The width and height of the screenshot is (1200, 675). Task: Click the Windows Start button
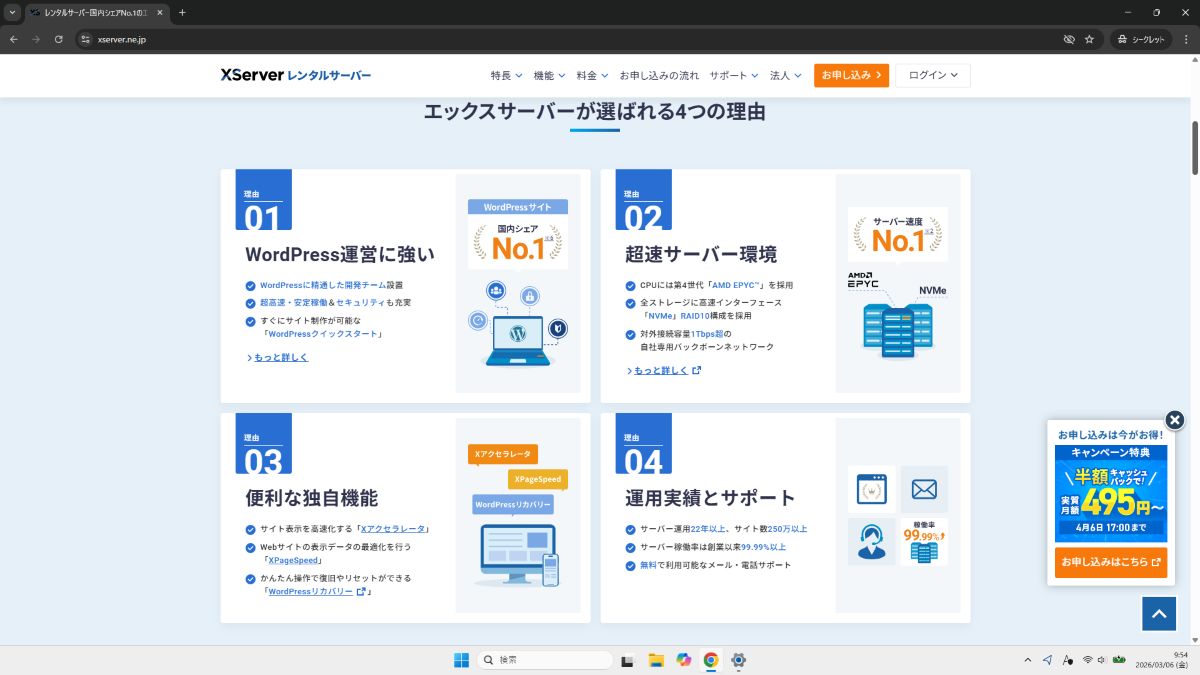[461, 660]
